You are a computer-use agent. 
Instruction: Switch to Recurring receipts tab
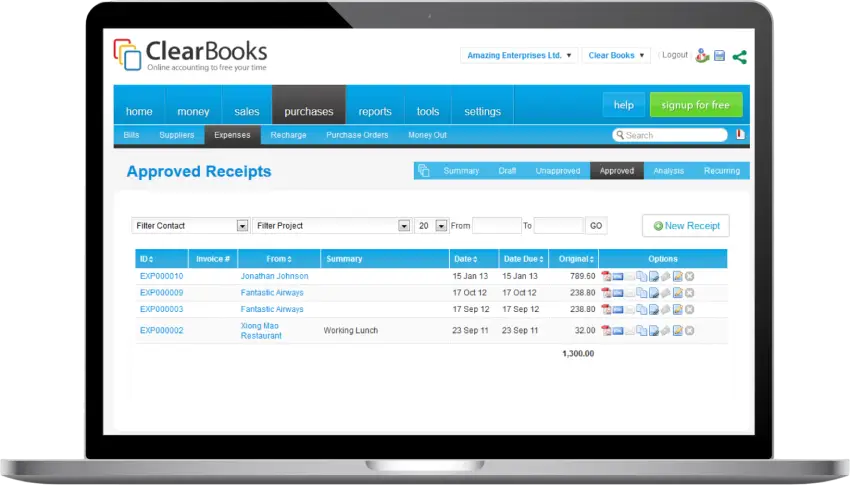click(x=722, y=171)
